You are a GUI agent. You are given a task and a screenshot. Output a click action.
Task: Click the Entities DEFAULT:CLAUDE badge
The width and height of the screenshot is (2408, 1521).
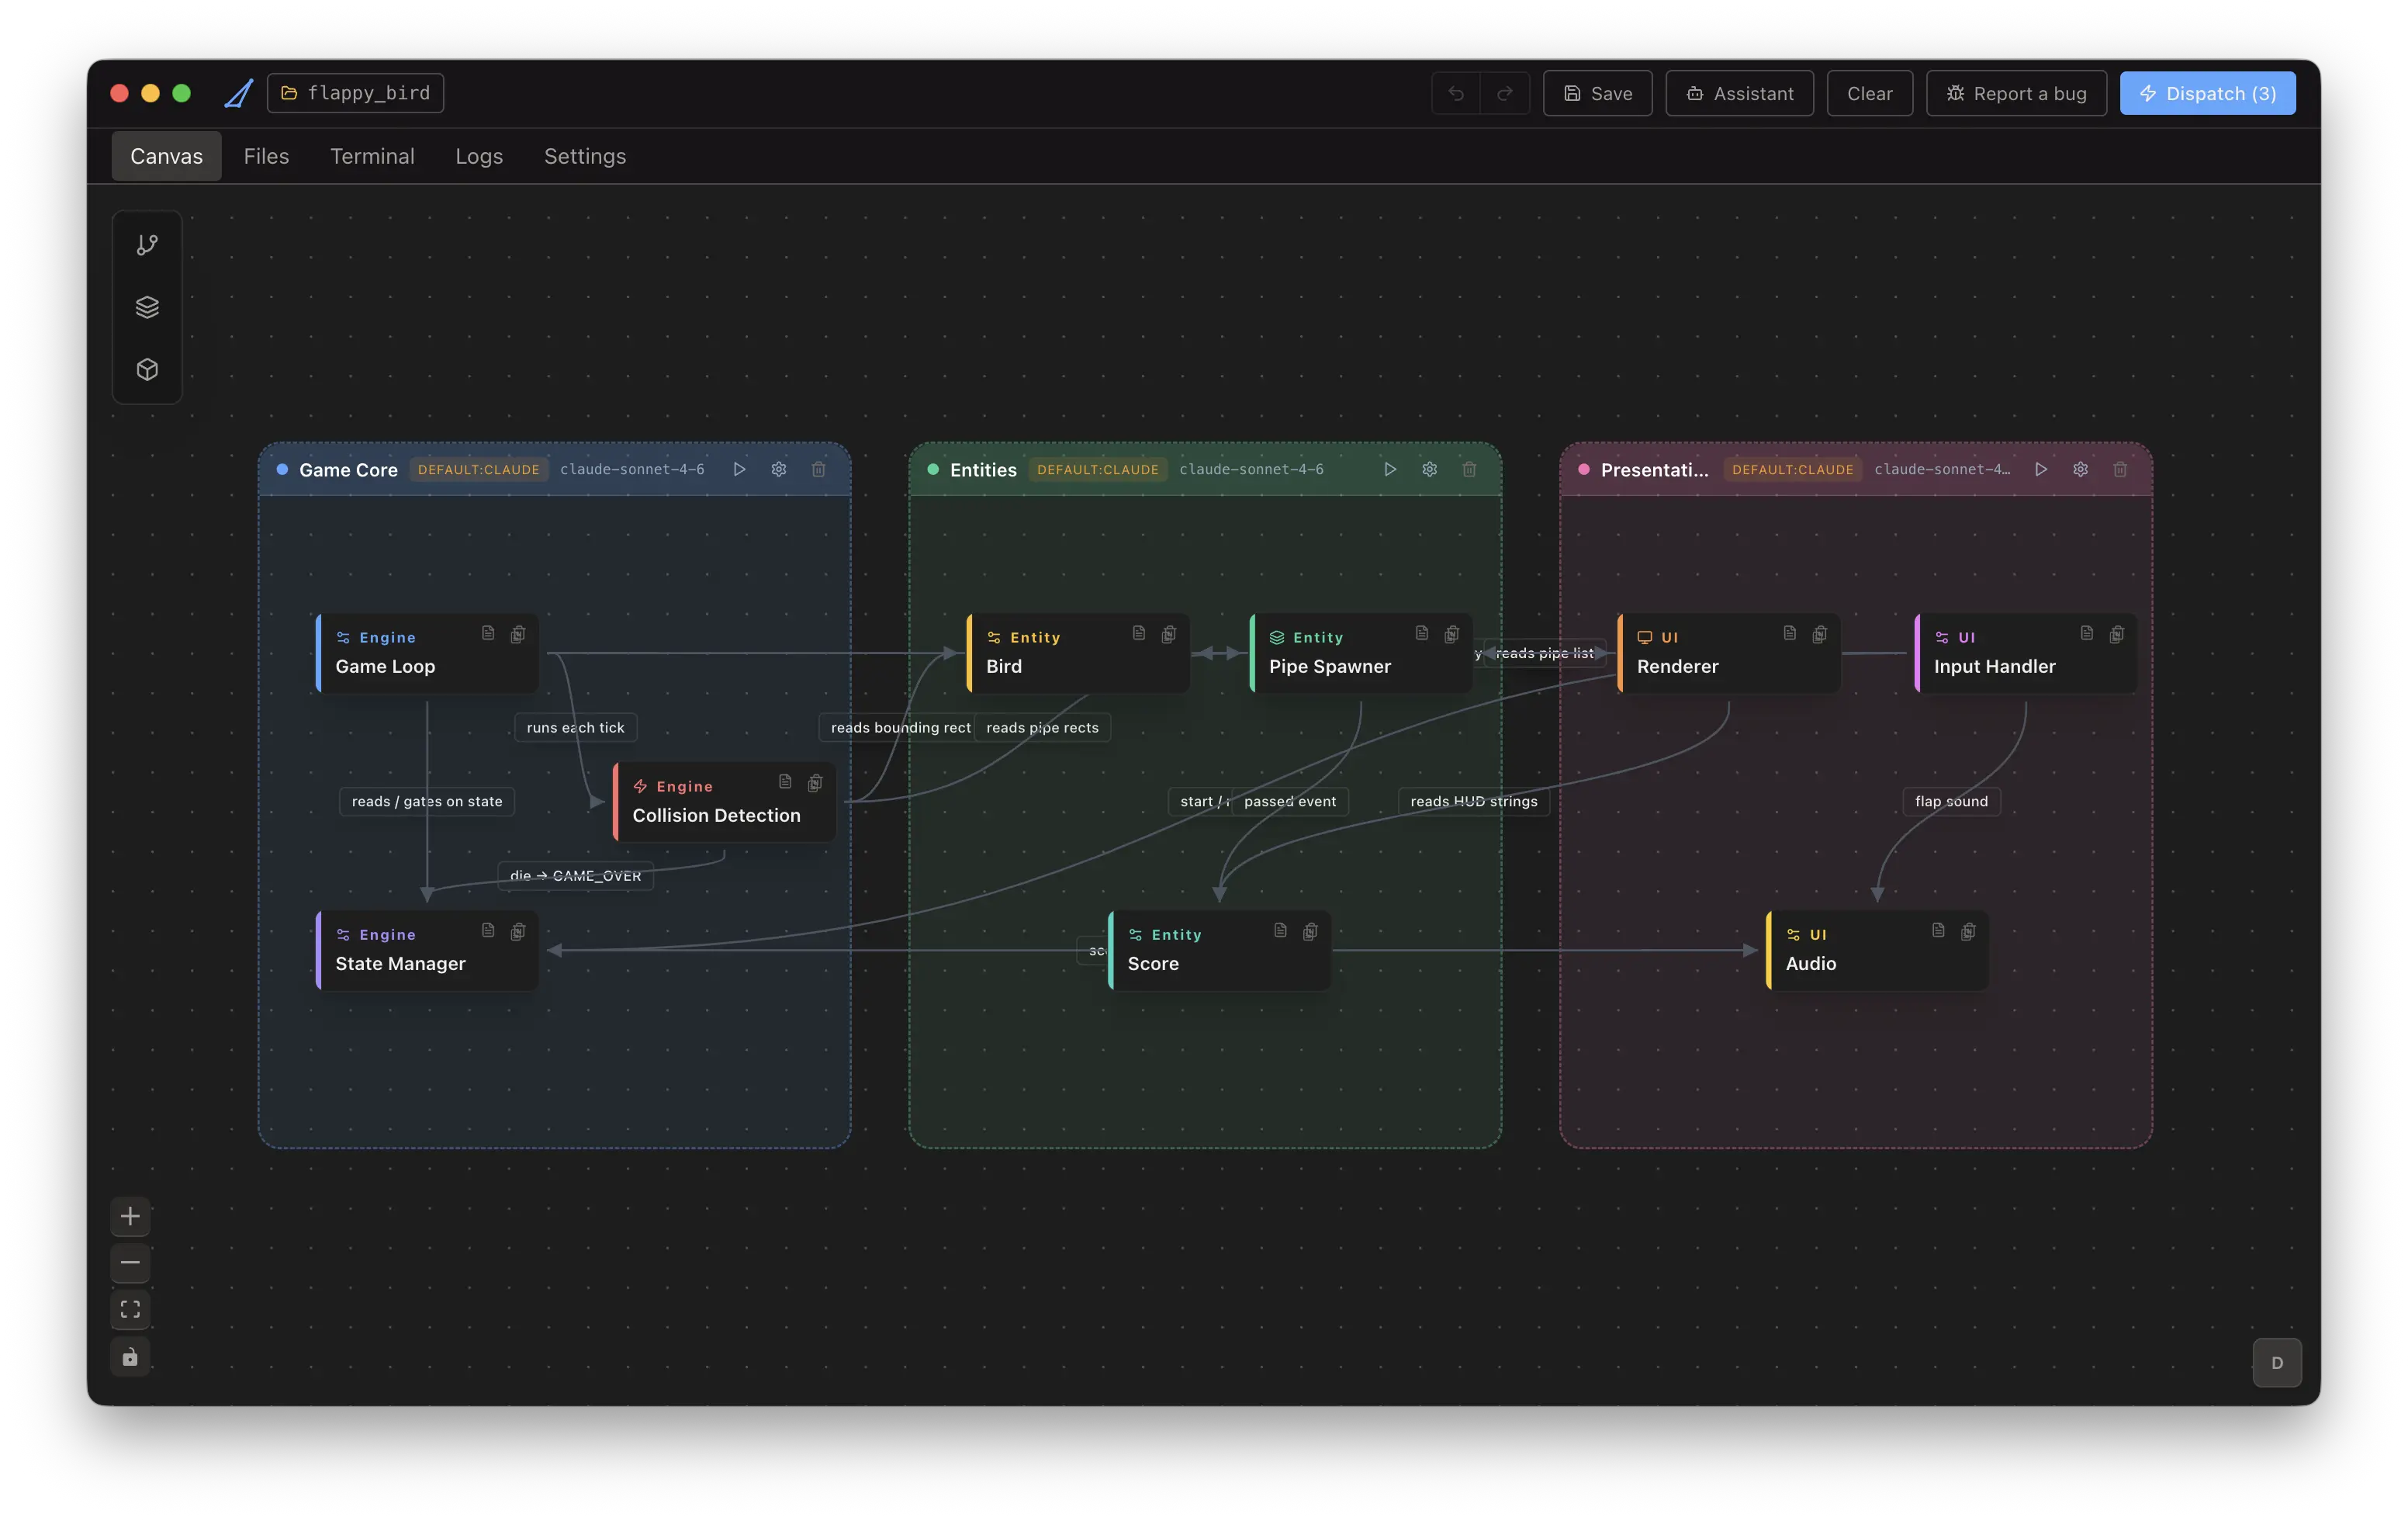(1098, 469)
